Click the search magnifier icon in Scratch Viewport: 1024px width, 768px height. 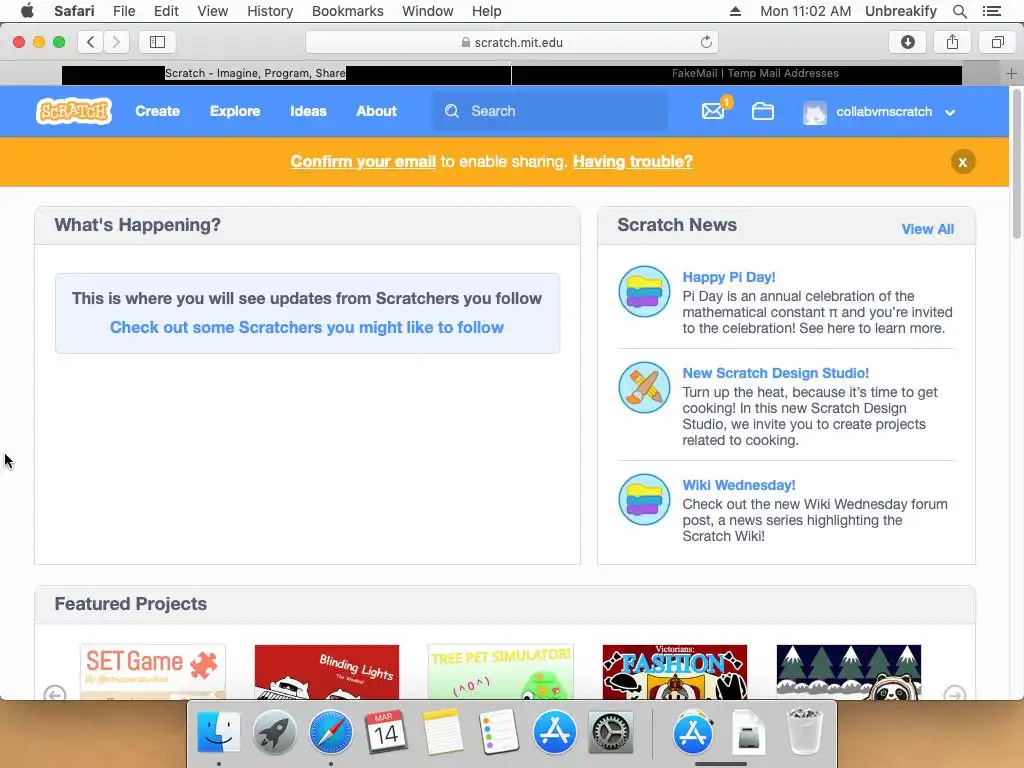click(x=452, y=111)
